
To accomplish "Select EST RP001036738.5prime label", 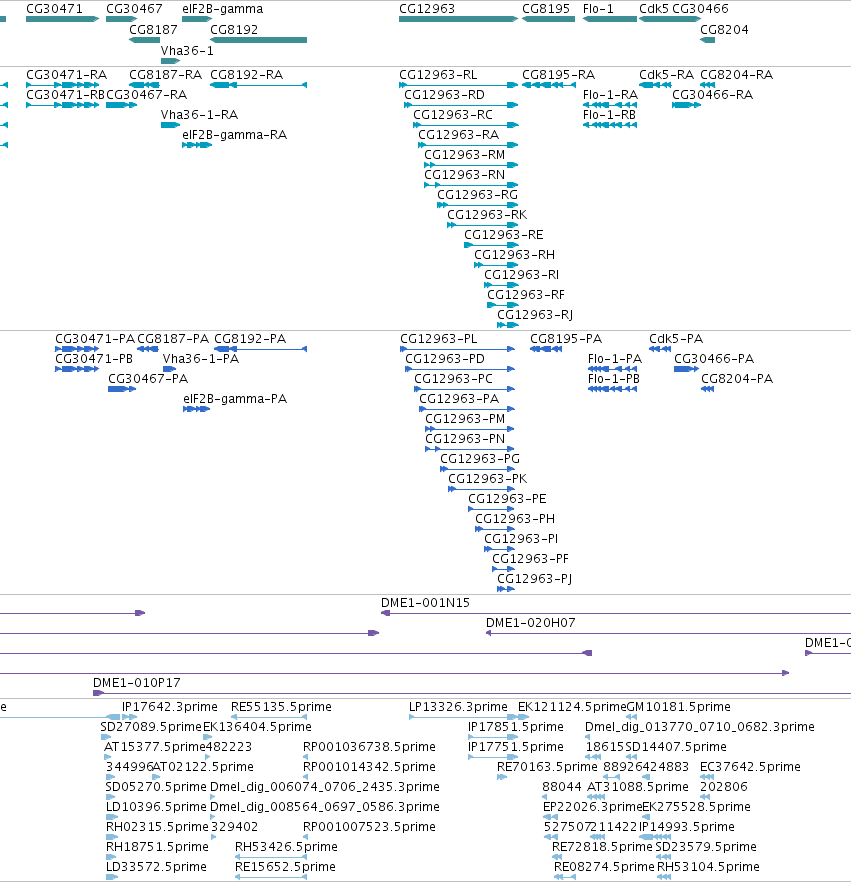I will (x=369, y=747).
